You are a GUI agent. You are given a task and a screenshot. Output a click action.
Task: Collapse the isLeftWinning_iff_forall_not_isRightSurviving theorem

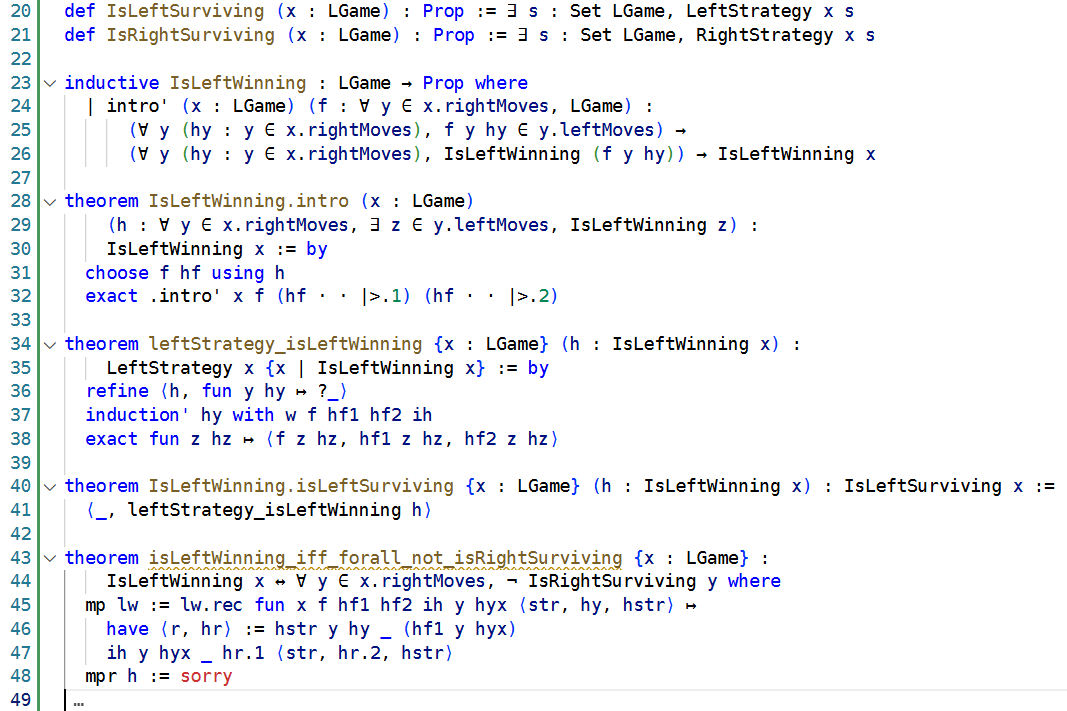click(50, 558)
